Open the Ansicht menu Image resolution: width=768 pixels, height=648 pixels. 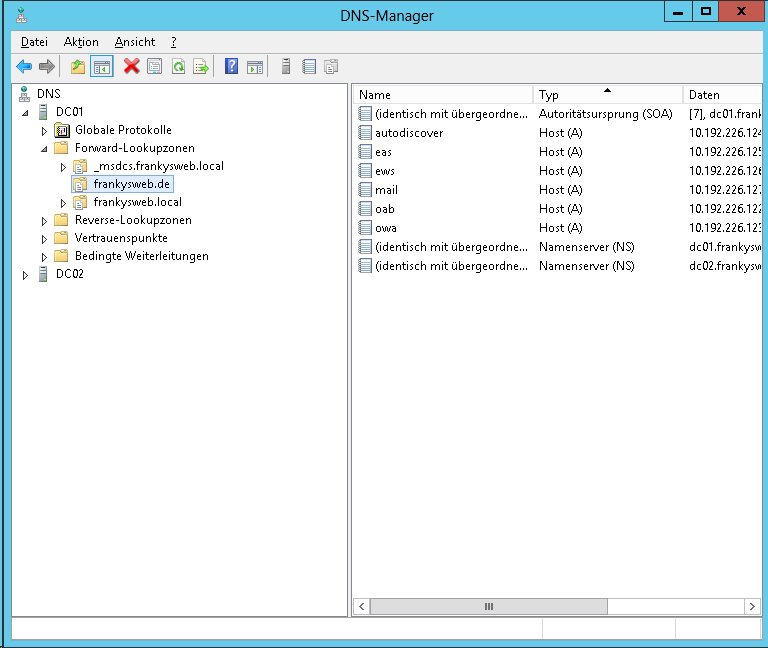(x=135, y=42)
